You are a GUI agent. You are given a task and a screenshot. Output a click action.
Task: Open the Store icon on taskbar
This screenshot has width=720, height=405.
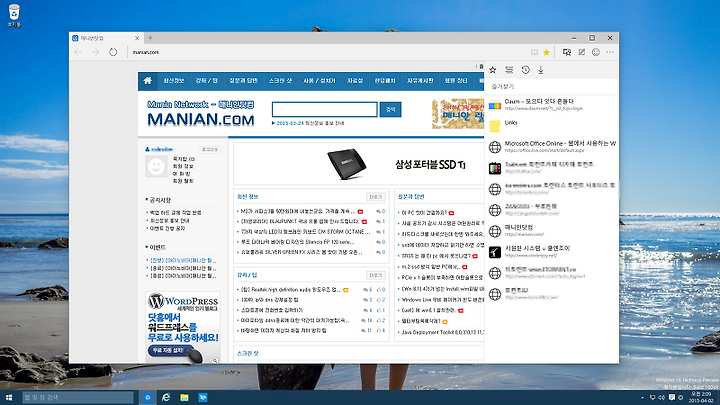[x=202, y=397]
